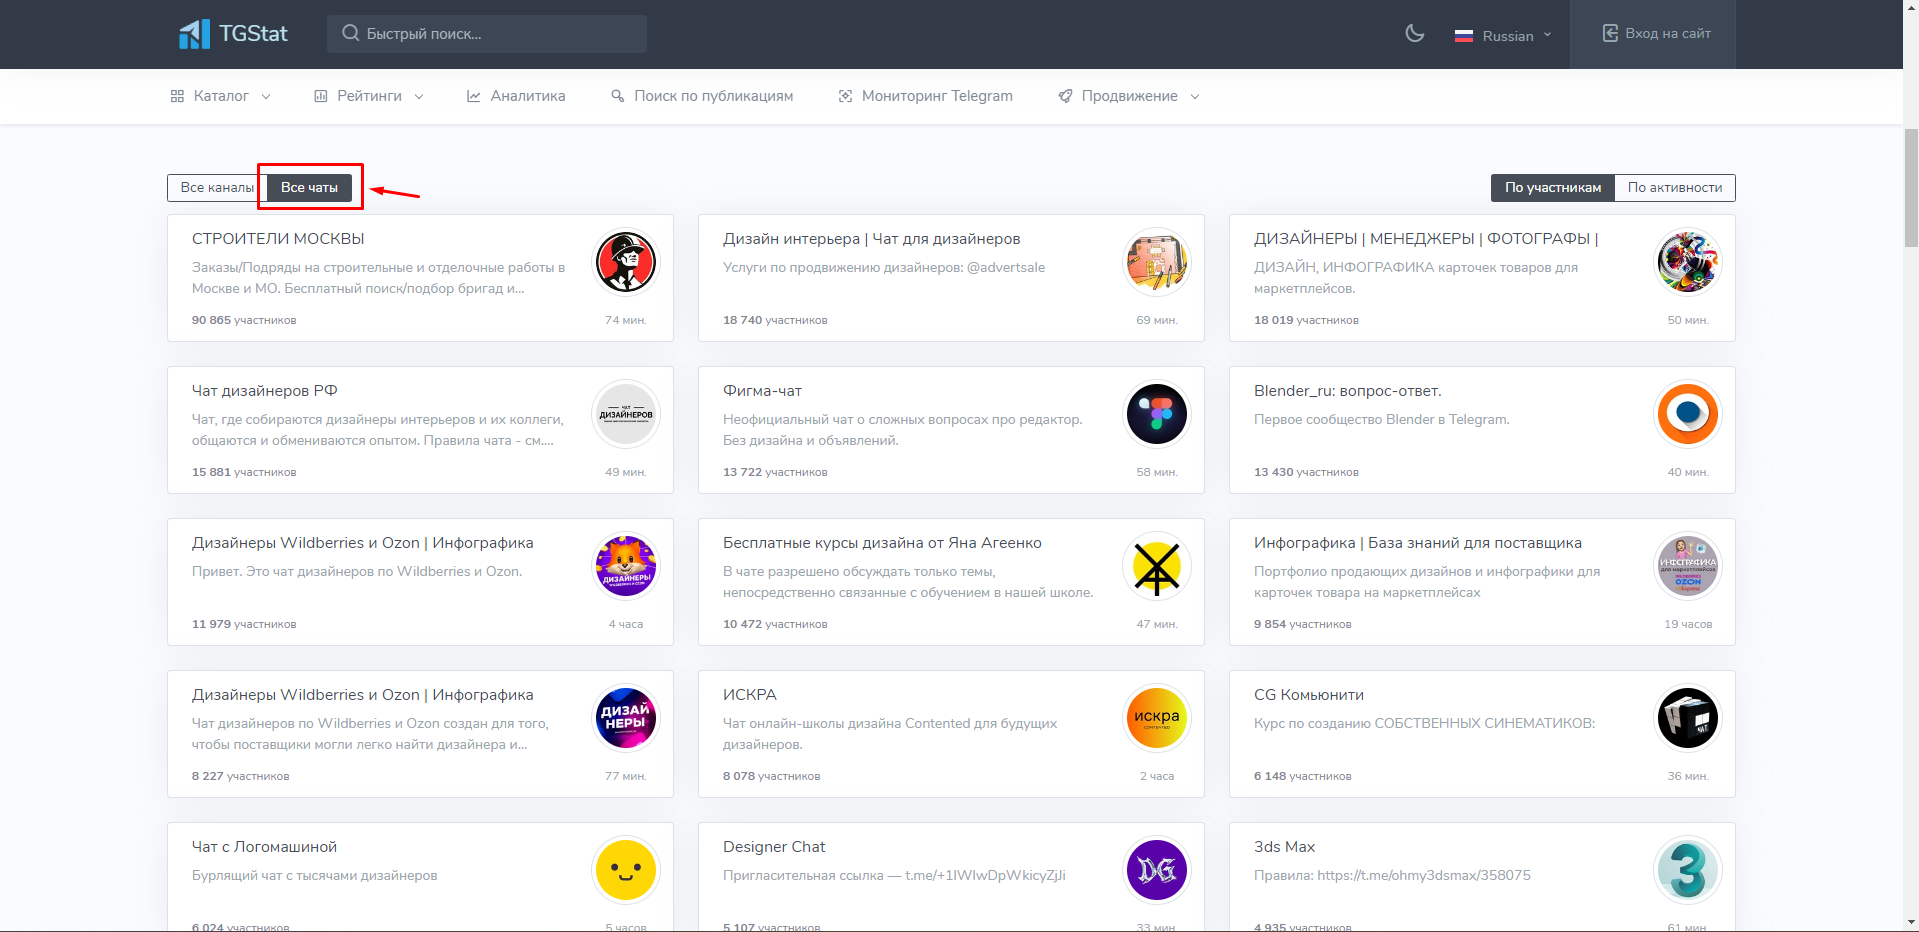This screenshot has height=932, width=1919.
Task: Sort by По участникам
Action: click(1553, 187)
